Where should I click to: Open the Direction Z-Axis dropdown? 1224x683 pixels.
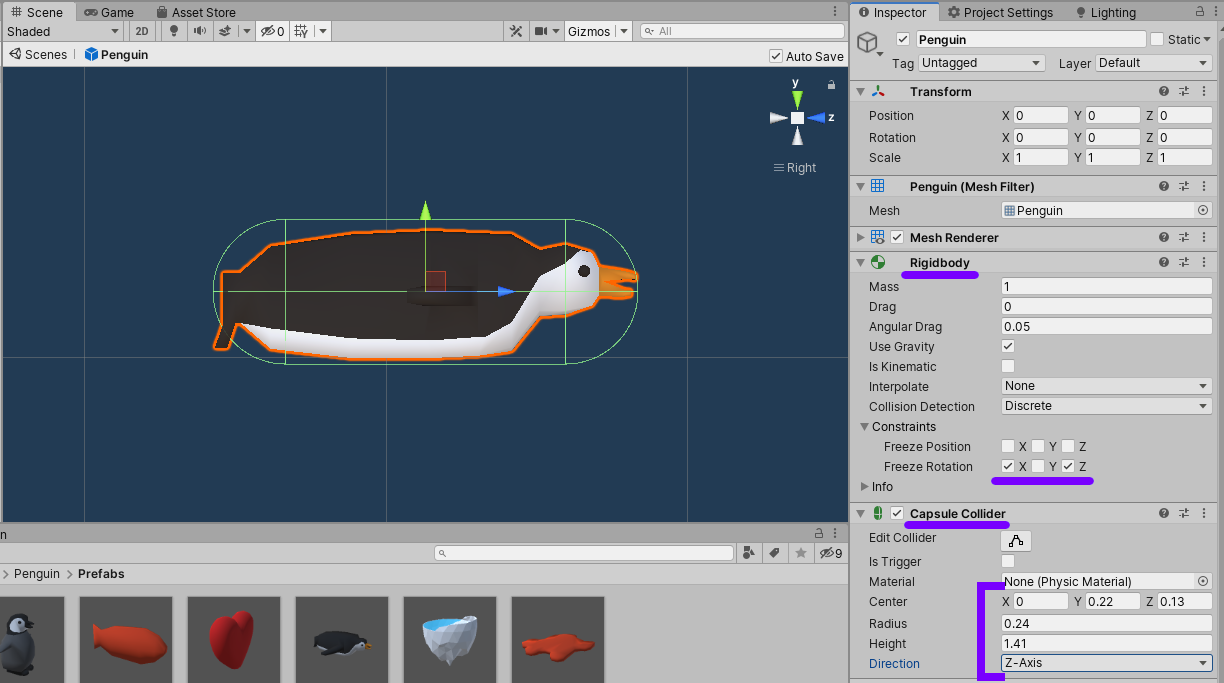tap(1106, 663)
